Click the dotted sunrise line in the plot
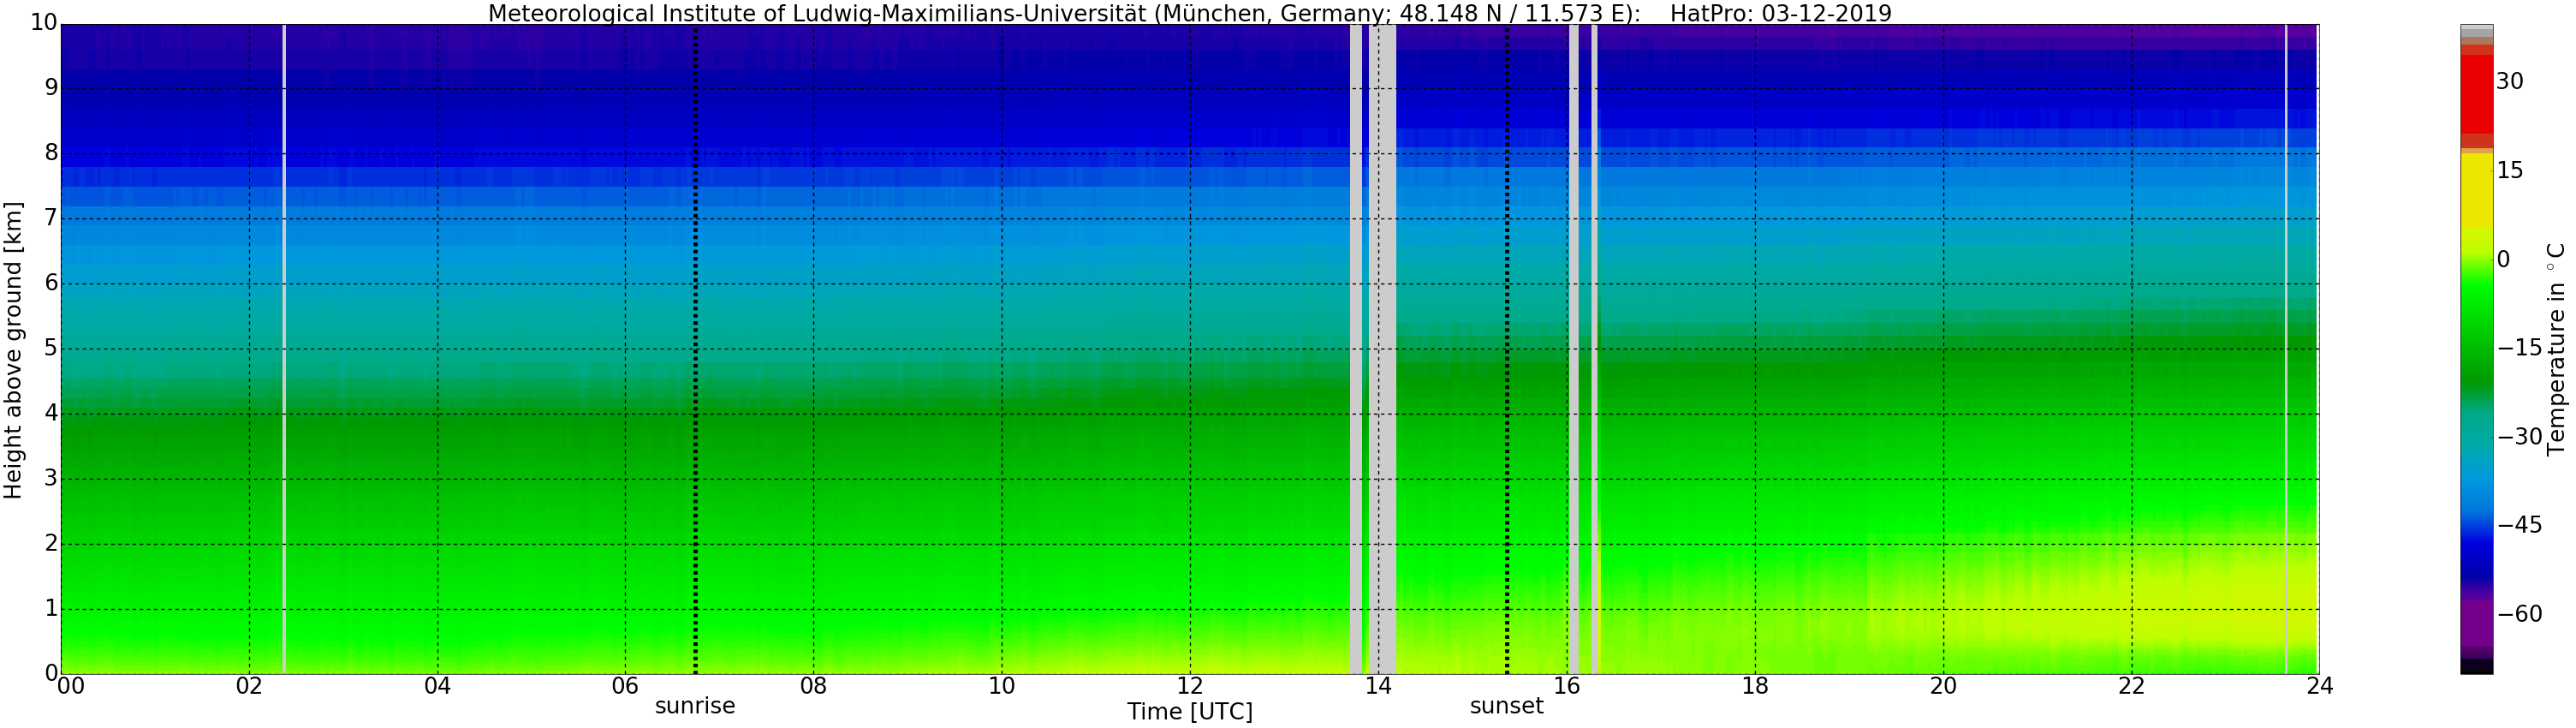2576x728 pixels. point(695,349)
